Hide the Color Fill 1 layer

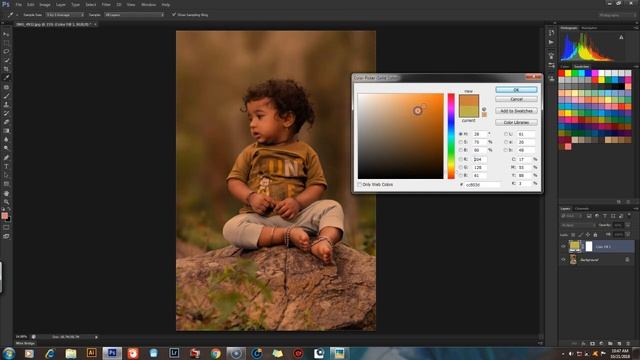[563, 247]
